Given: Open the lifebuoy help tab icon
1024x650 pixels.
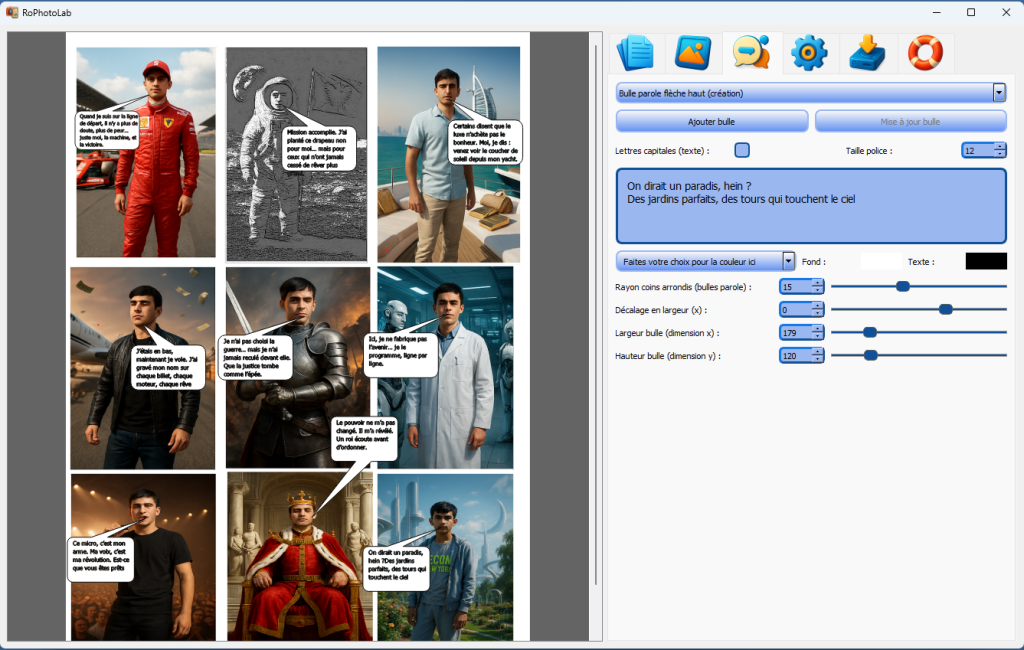Looking at the screenshot, I should pyautogui.click(x=925, y=53).
